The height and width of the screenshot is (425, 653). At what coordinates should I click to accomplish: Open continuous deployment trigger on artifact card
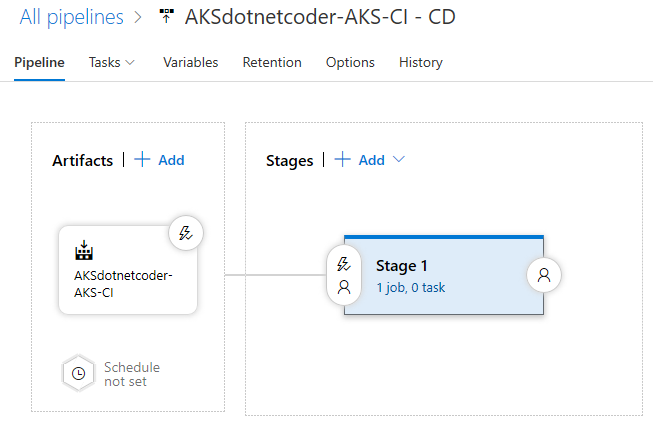(186, 233)
